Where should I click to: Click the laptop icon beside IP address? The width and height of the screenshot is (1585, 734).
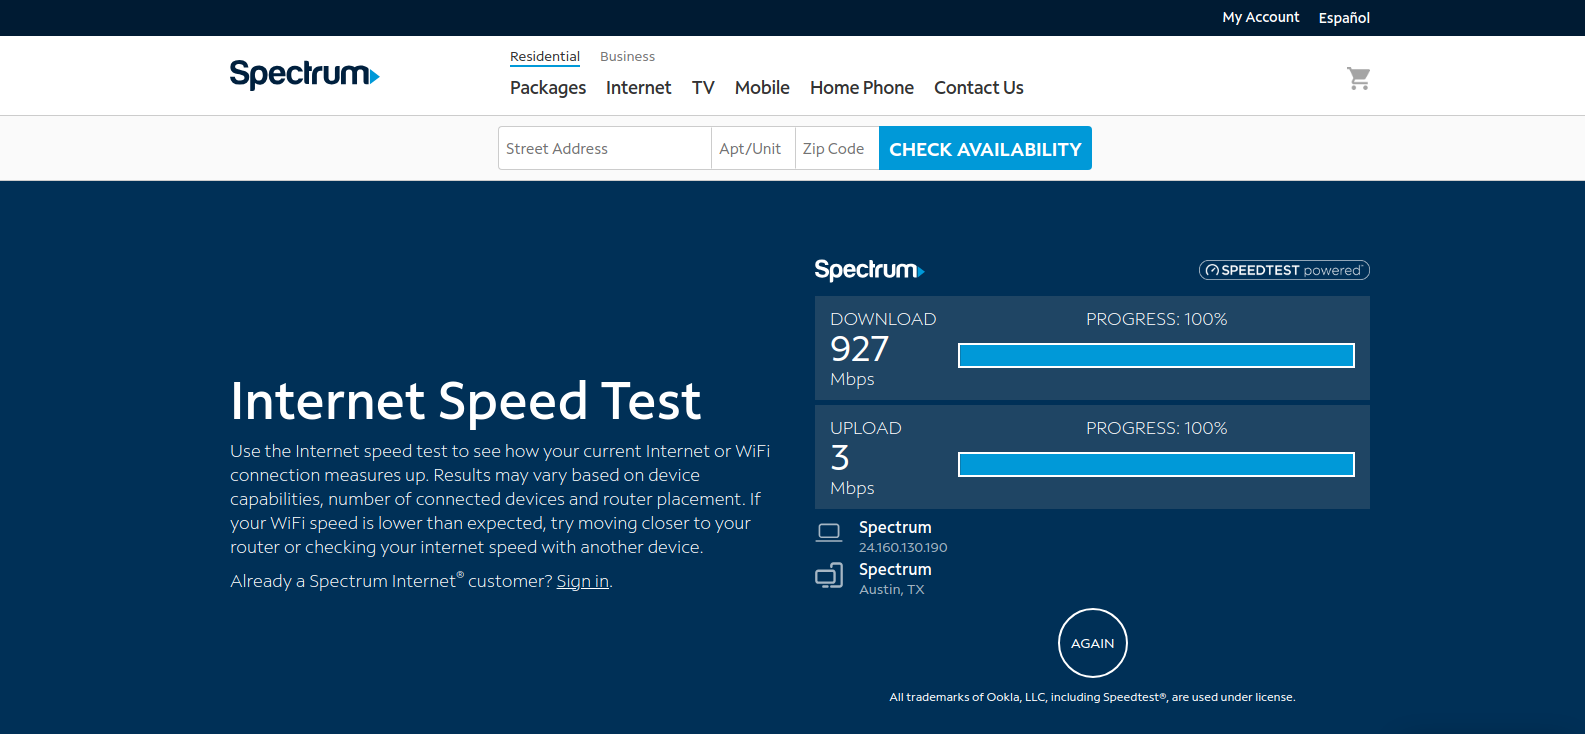[829, 532]
